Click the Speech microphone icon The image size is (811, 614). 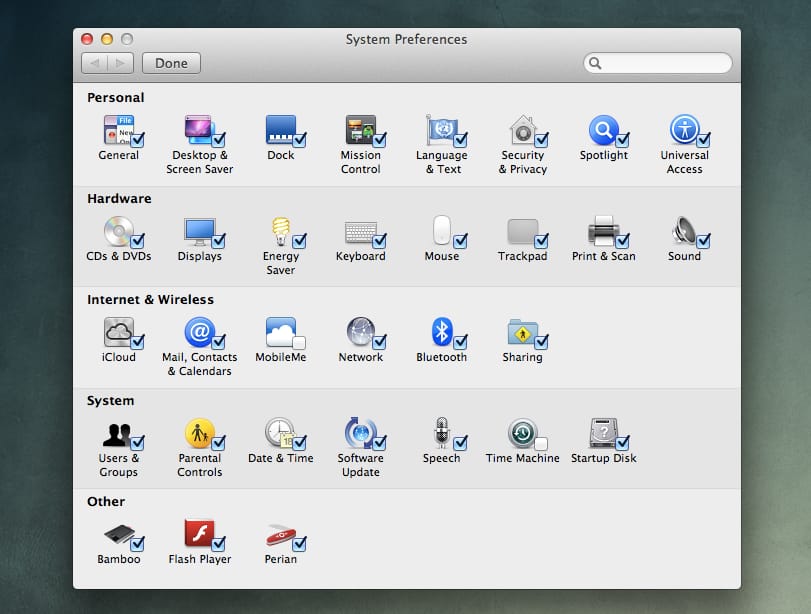pyautogui.click(x=441, y=432)
